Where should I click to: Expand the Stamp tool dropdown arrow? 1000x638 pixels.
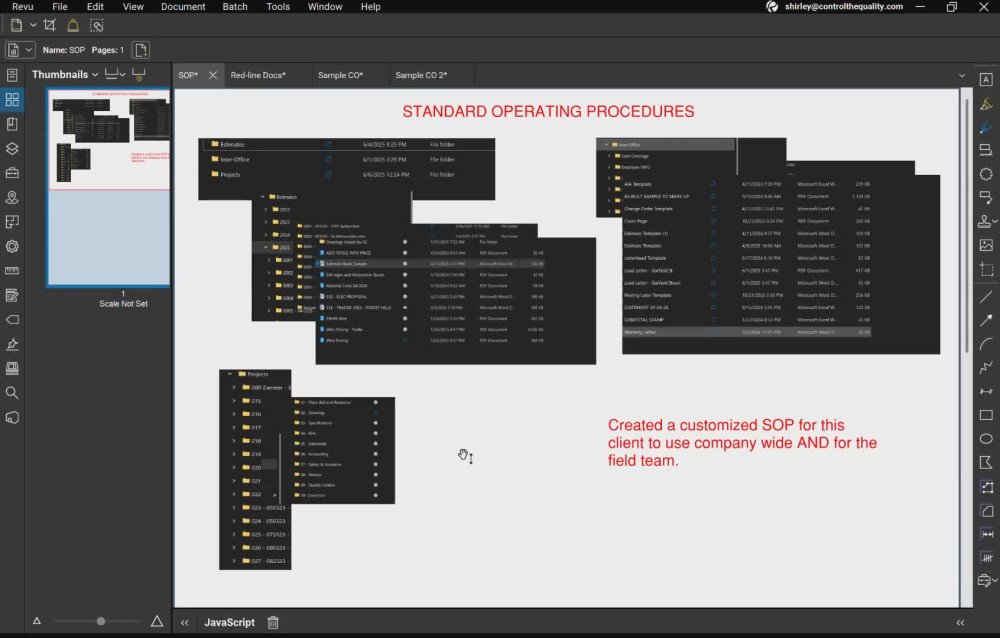tap(995, 221)
